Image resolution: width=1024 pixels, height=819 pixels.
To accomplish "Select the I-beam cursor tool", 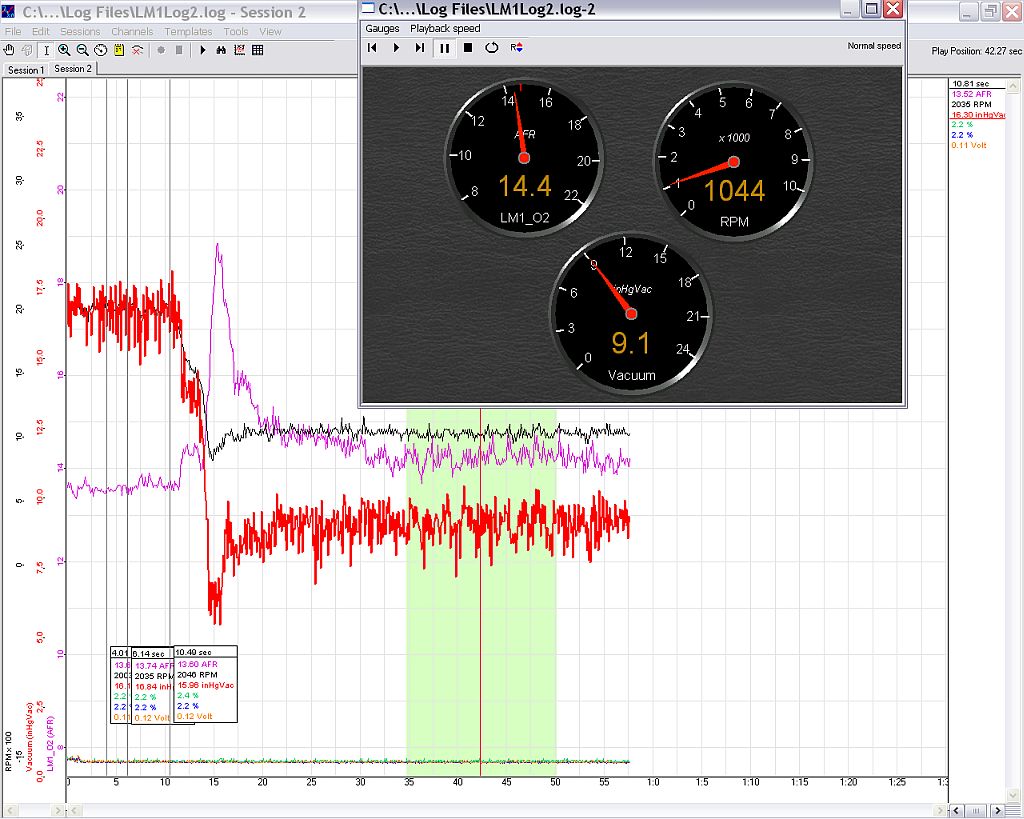I will tap(46, 50).
